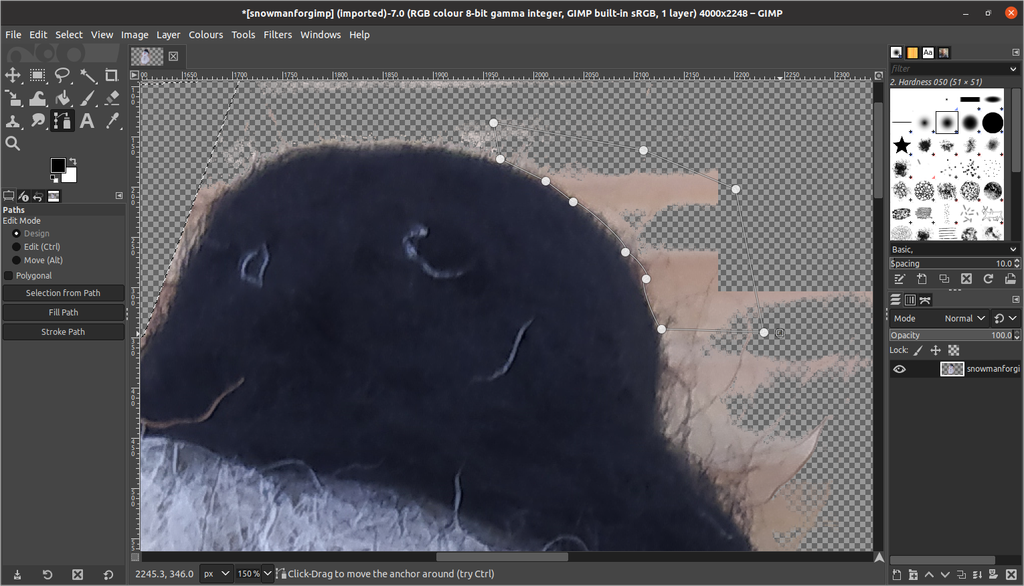Select the Fuzzy Select tool
1024x586 pixels.
[x=87, y=75]
